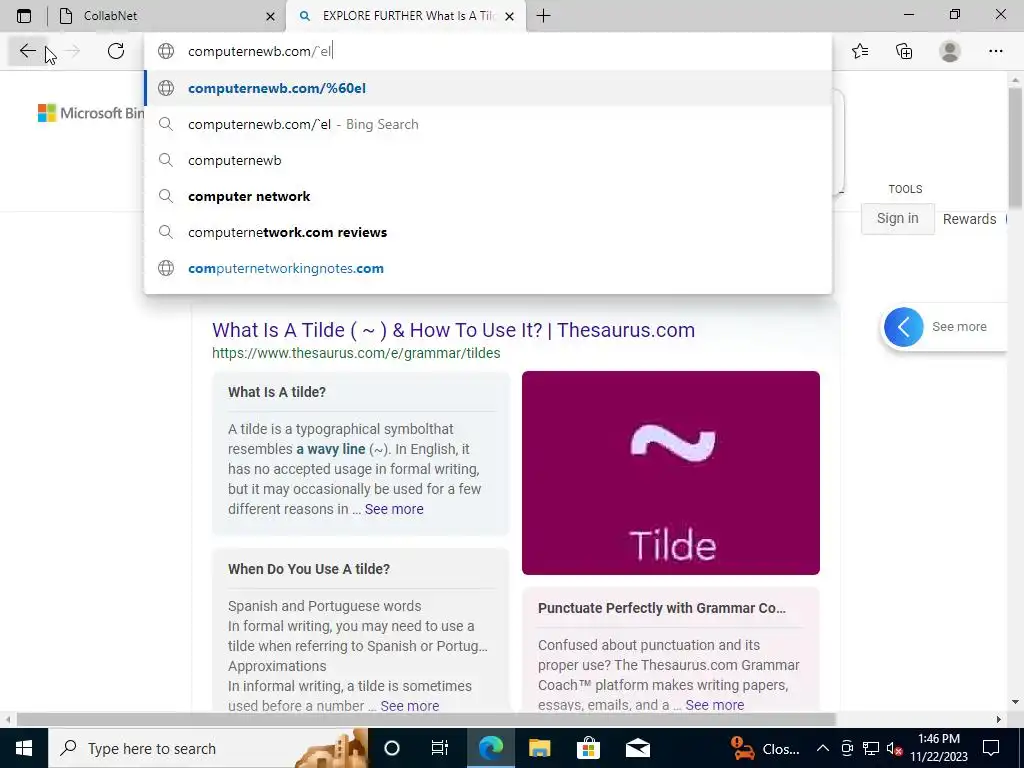
Task: Open File Explorer from taskbar
Action: pyautogui.click(x=539, y=748)
